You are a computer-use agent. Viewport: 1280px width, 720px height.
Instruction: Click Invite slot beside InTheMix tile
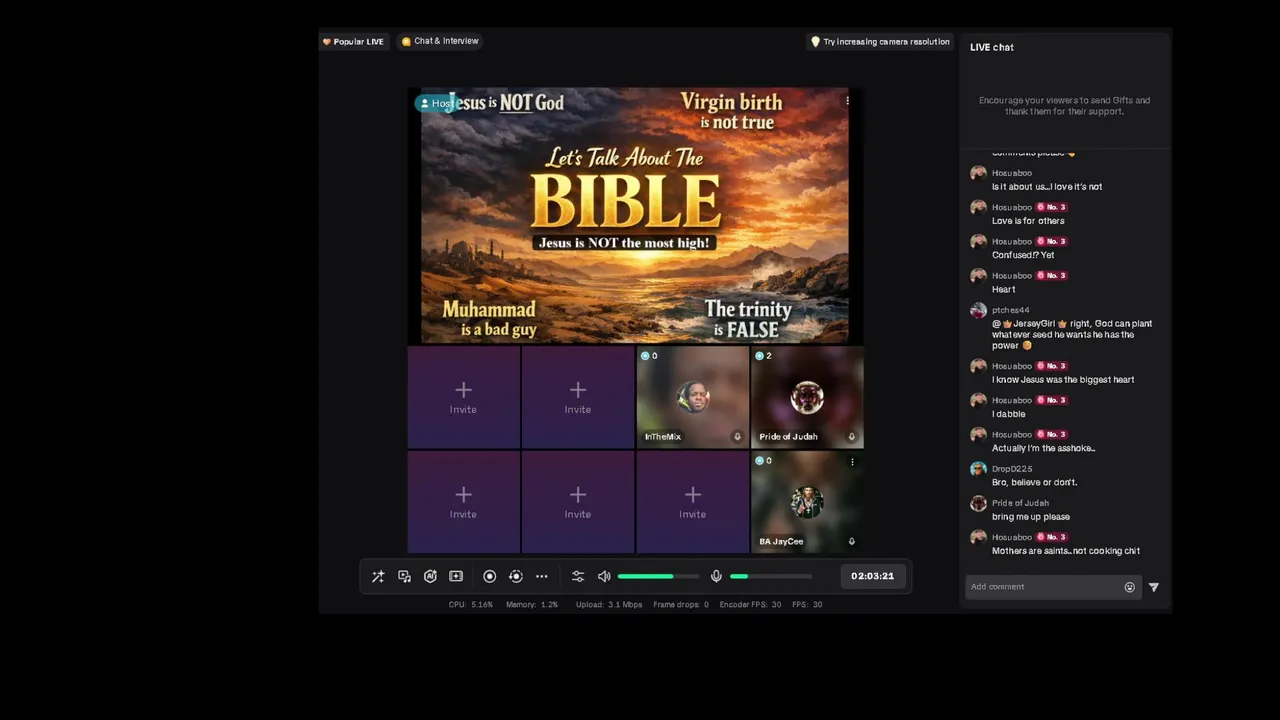pos(578,398)
